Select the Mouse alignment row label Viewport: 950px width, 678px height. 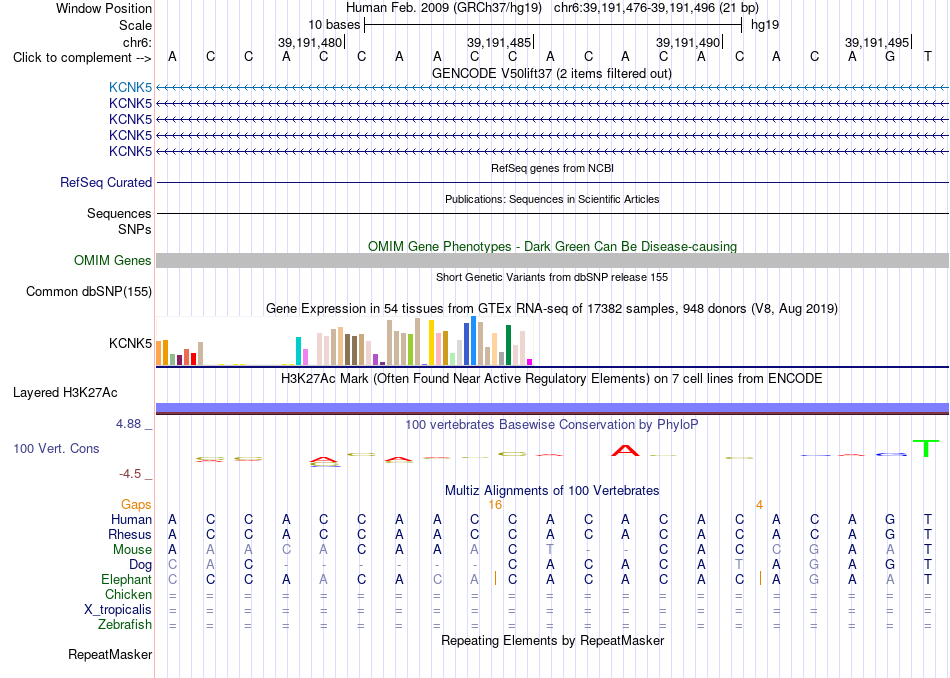pyautogui.click(x=132, y=550)
